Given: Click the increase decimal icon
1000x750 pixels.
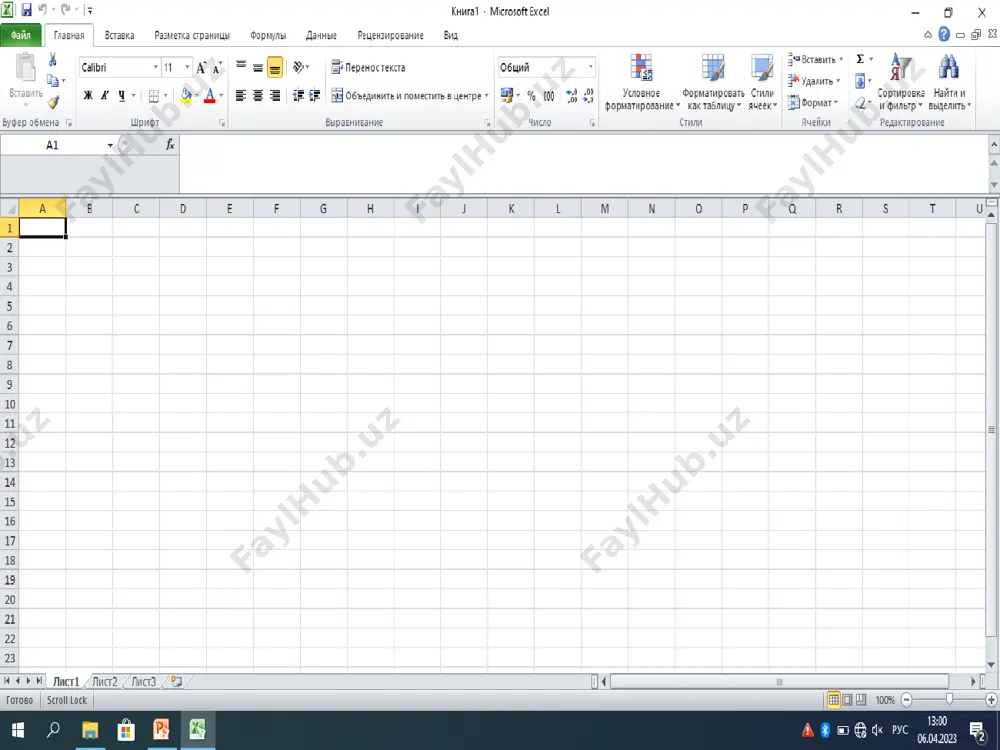Looking at the screenshot, I should (x=571, y=96).
